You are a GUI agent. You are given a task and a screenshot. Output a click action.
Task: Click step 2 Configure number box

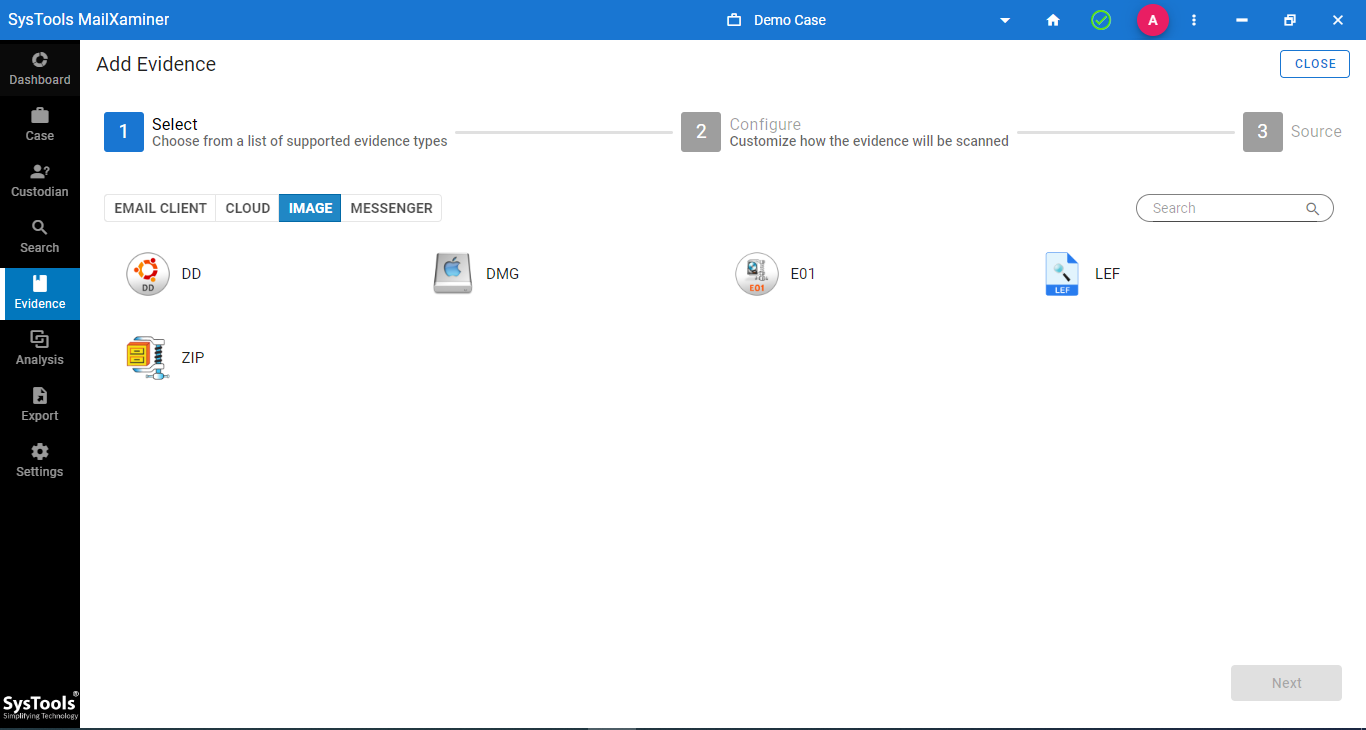pyautogui.click(x=701, y=132)
